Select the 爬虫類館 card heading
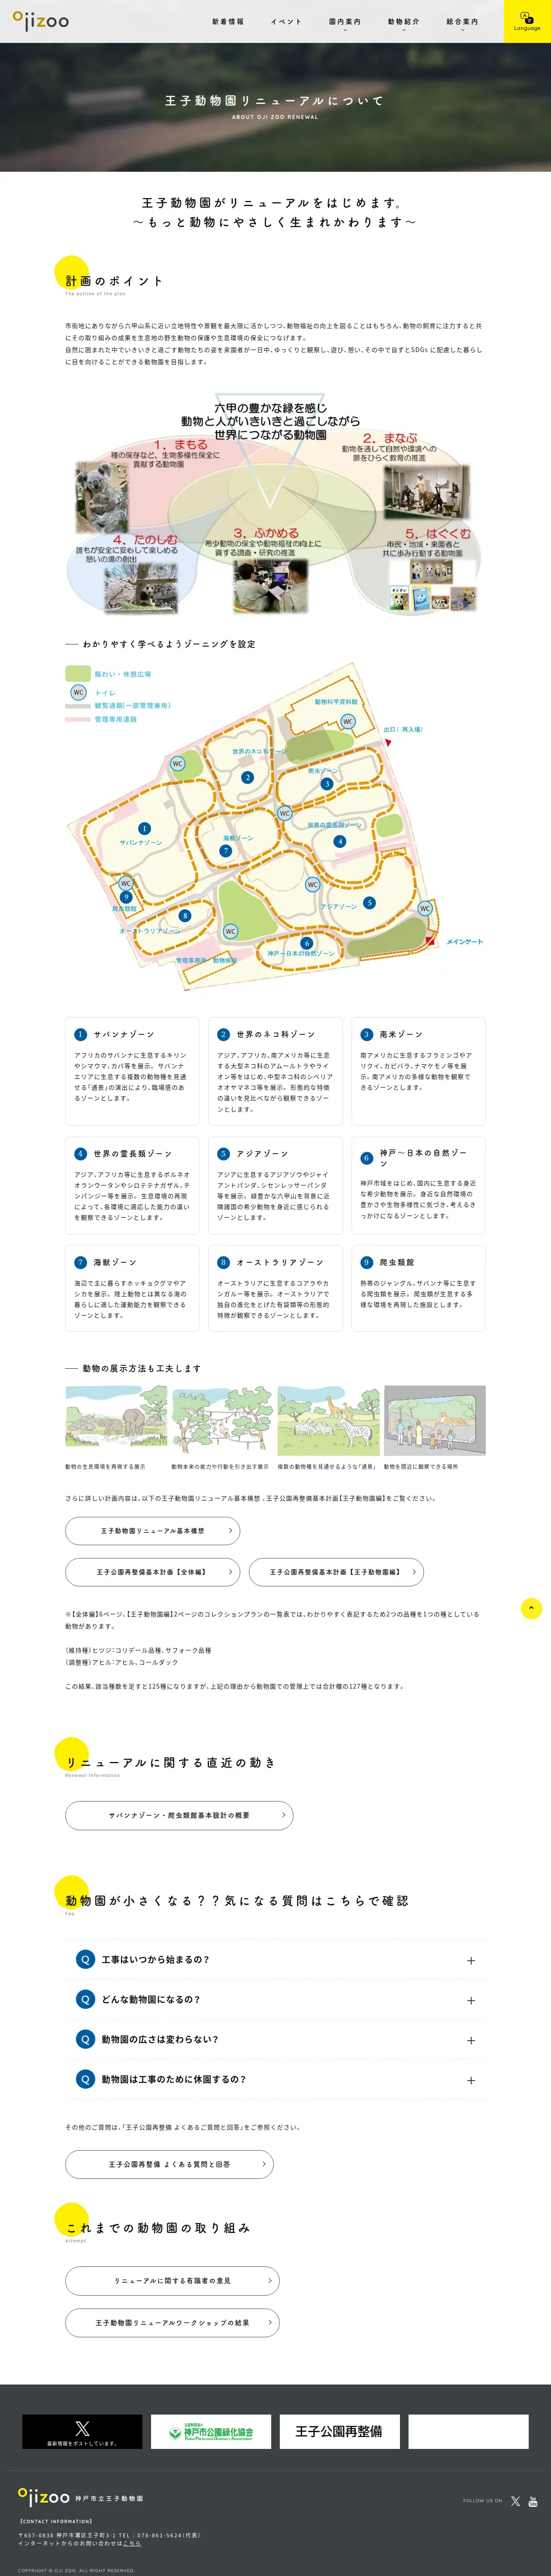This screenshot has height=2576, width=551. [x=397, y=1262]
